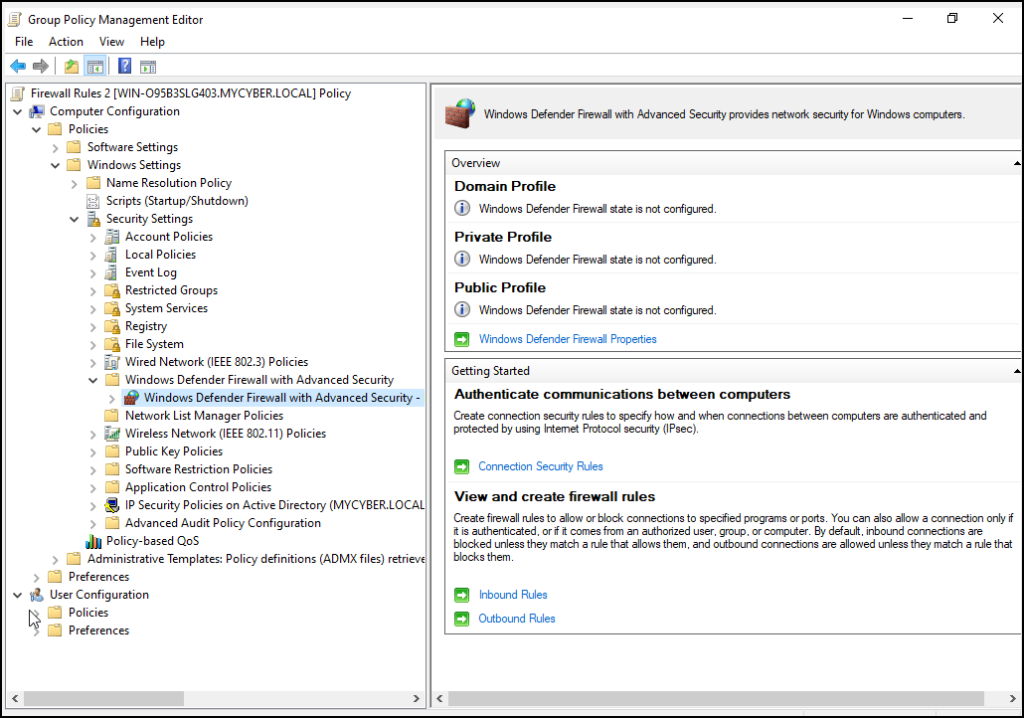1024x718 pixels.
Task: Click the Computer Configuration icon
Action: [x=37, y=112]
